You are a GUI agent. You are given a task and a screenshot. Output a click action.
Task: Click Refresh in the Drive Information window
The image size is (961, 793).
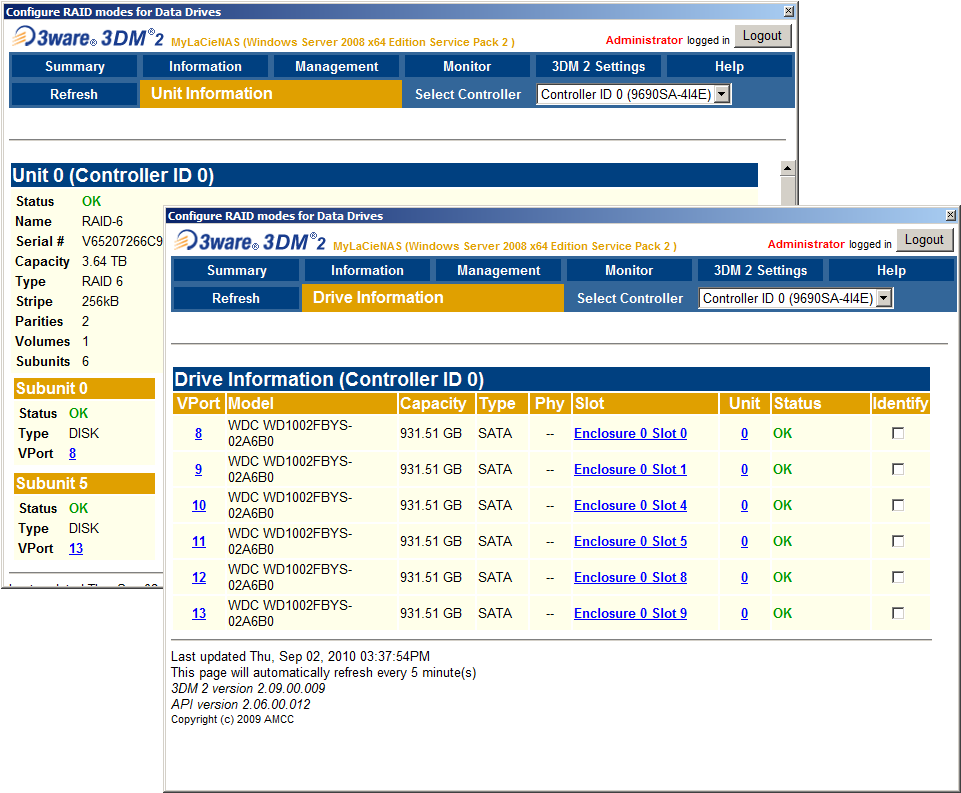tap(236, 298)
